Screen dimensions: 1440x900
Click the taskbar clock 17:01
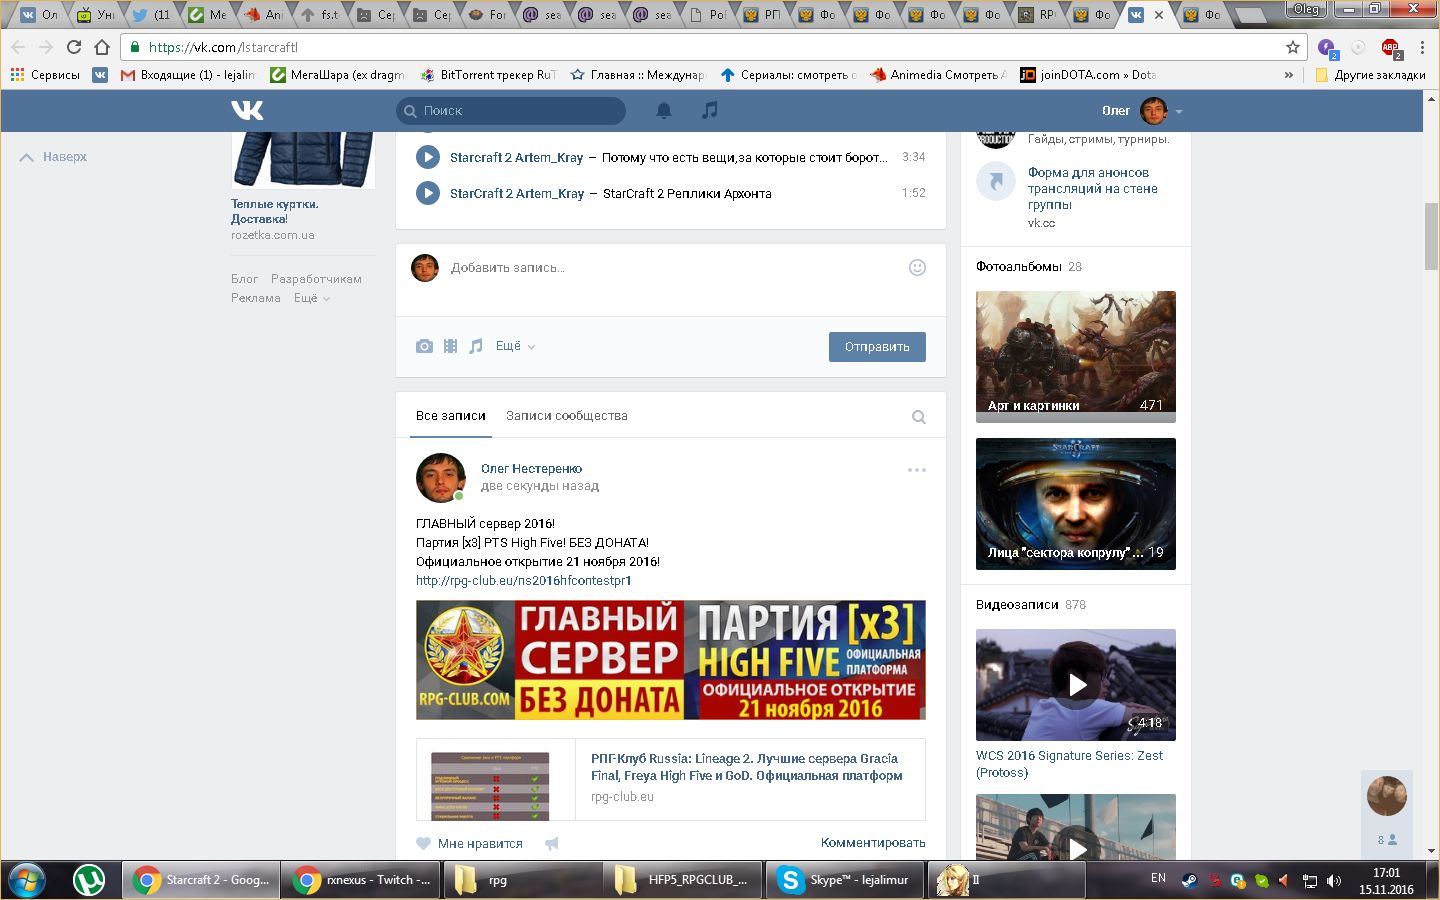tap(1386, 873)
